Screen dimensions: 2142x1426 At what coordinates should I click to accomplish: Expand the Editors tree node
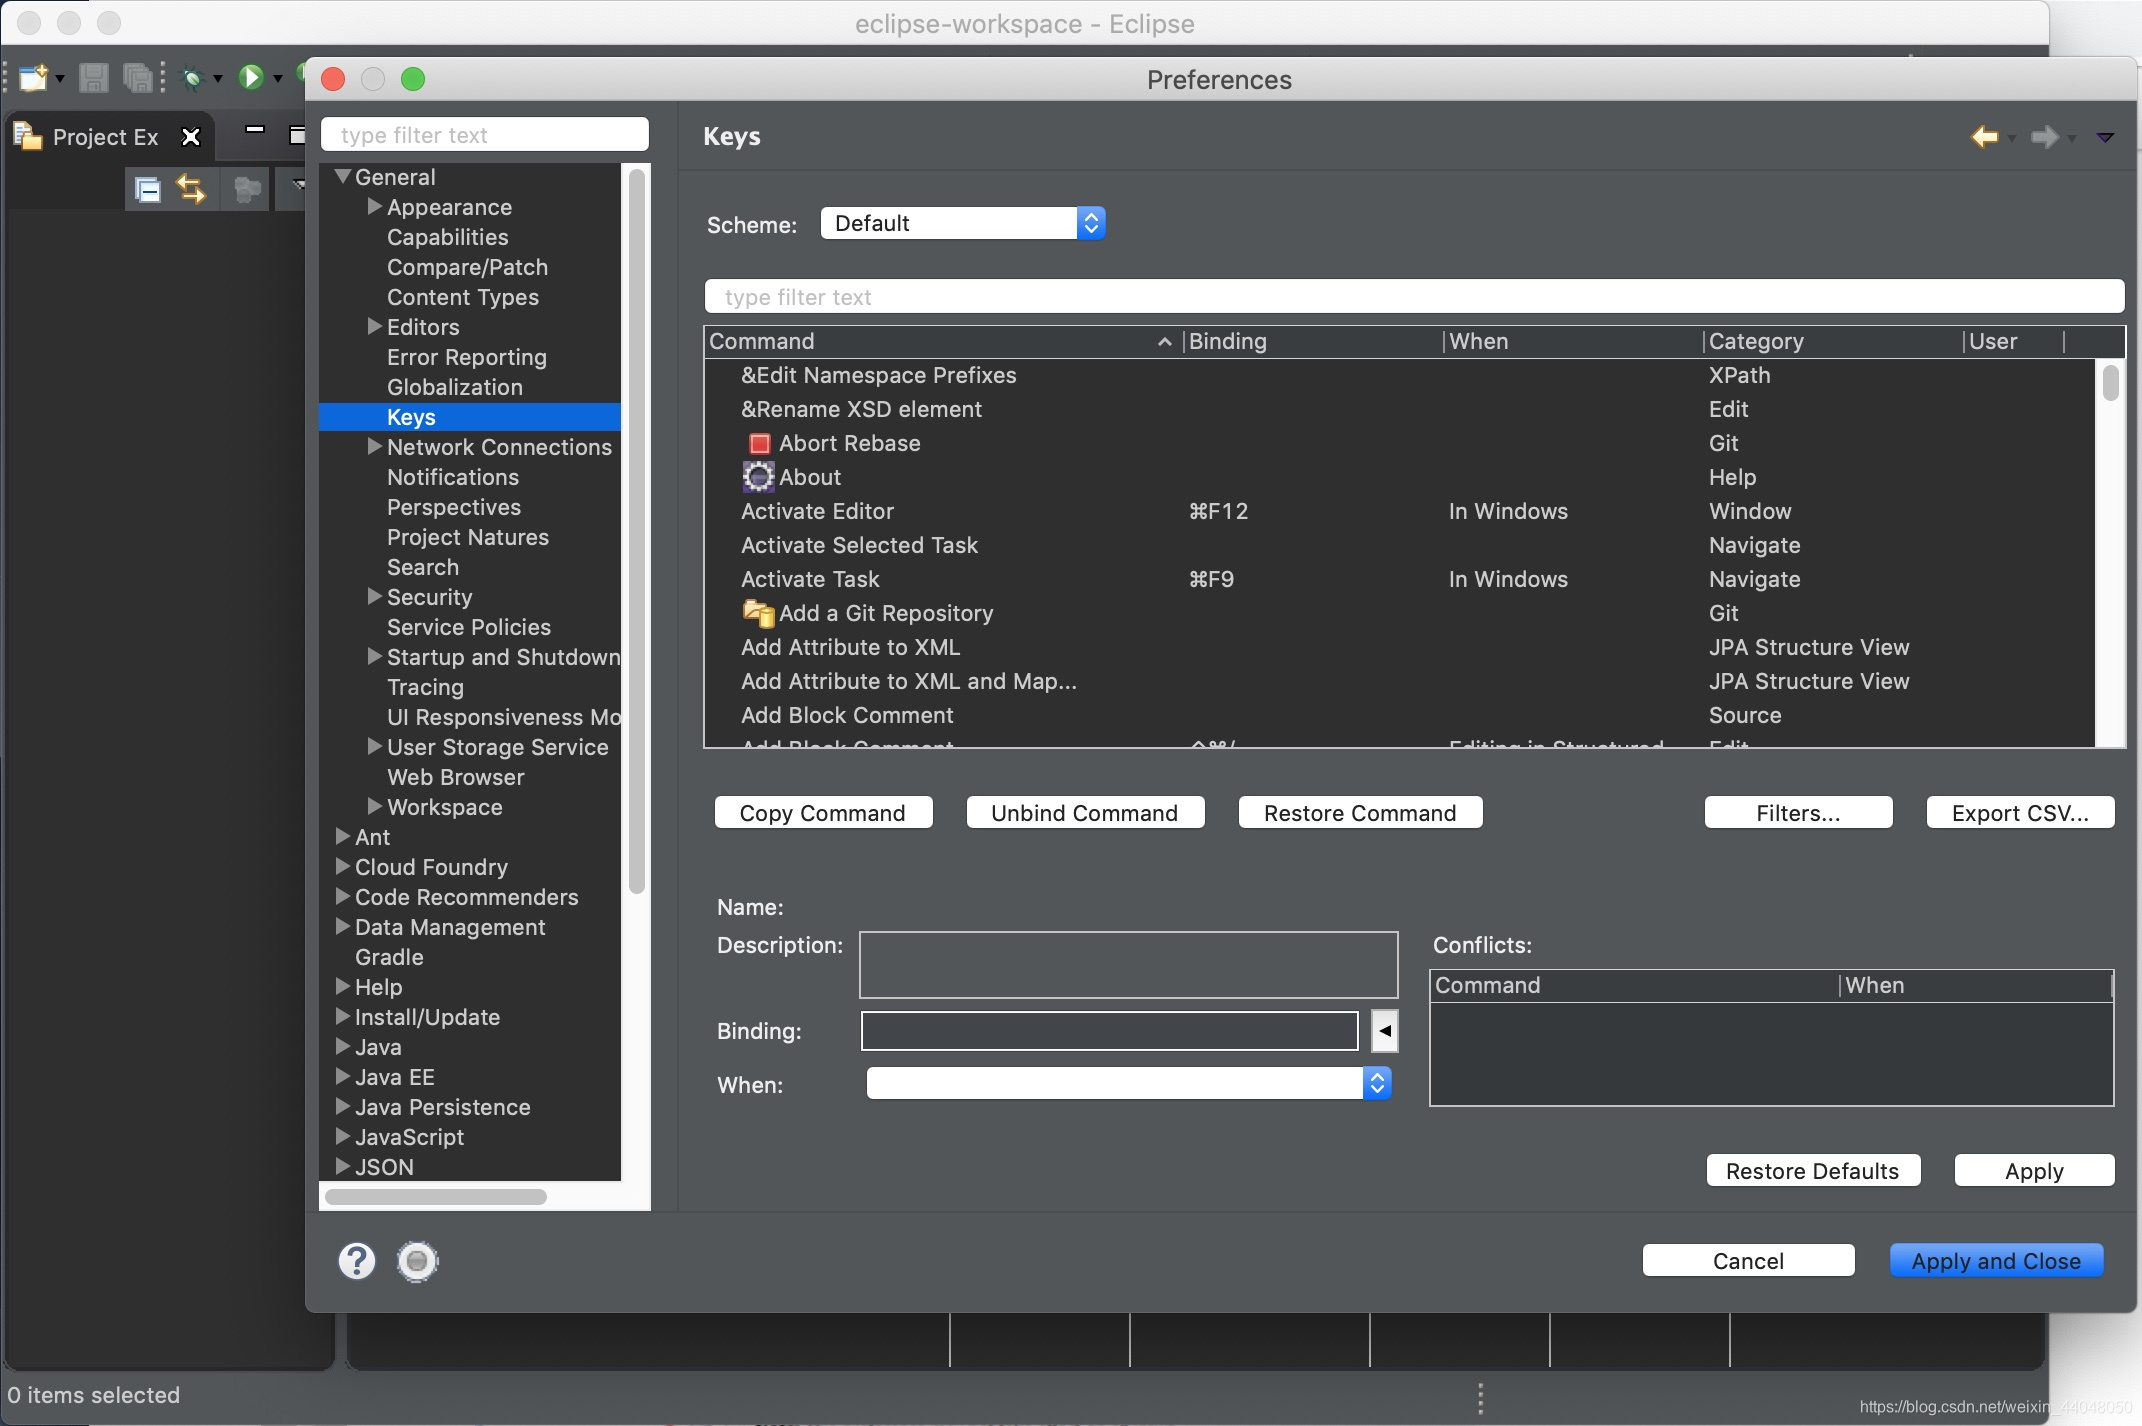pyautogui.click(x=375, y=327)
